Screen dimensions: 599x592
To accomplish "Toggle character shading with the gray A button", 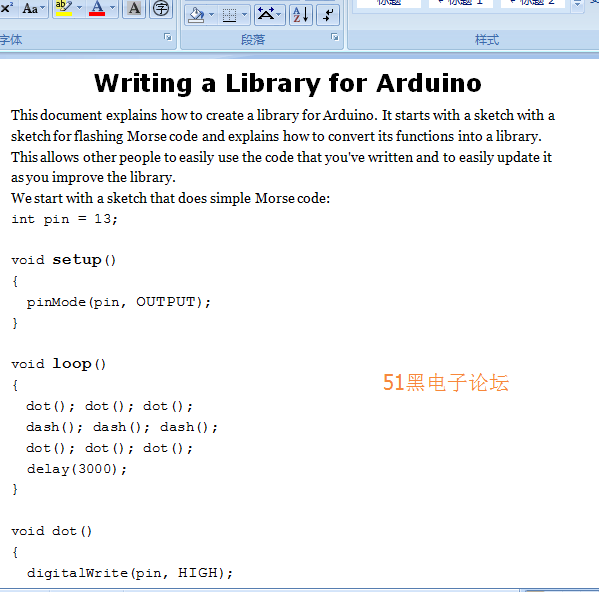I will 134,8.
